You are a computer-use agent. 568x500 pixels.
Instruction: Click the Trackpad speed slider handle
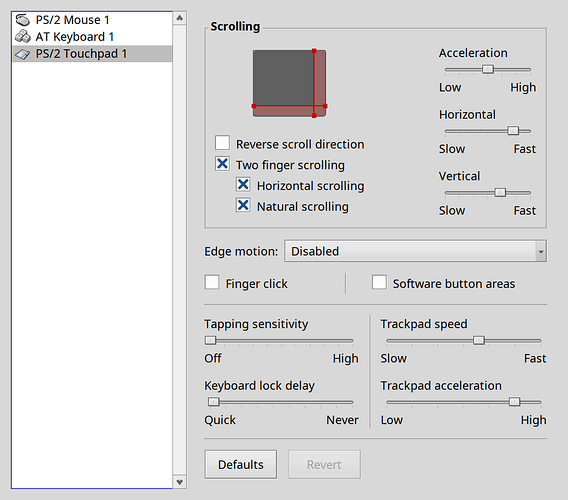point(479,340)
